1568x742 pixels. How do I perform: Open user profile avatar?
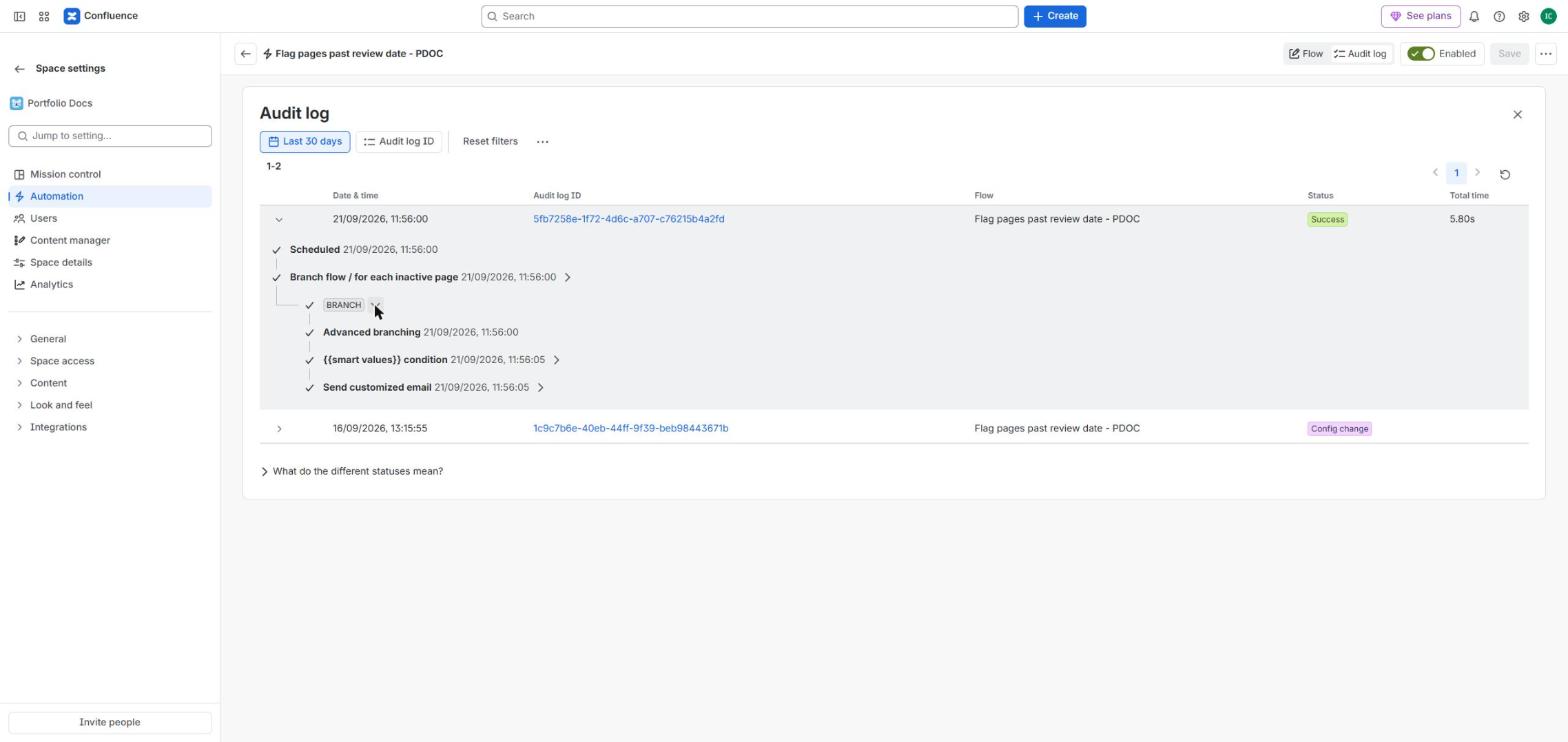1548,16
